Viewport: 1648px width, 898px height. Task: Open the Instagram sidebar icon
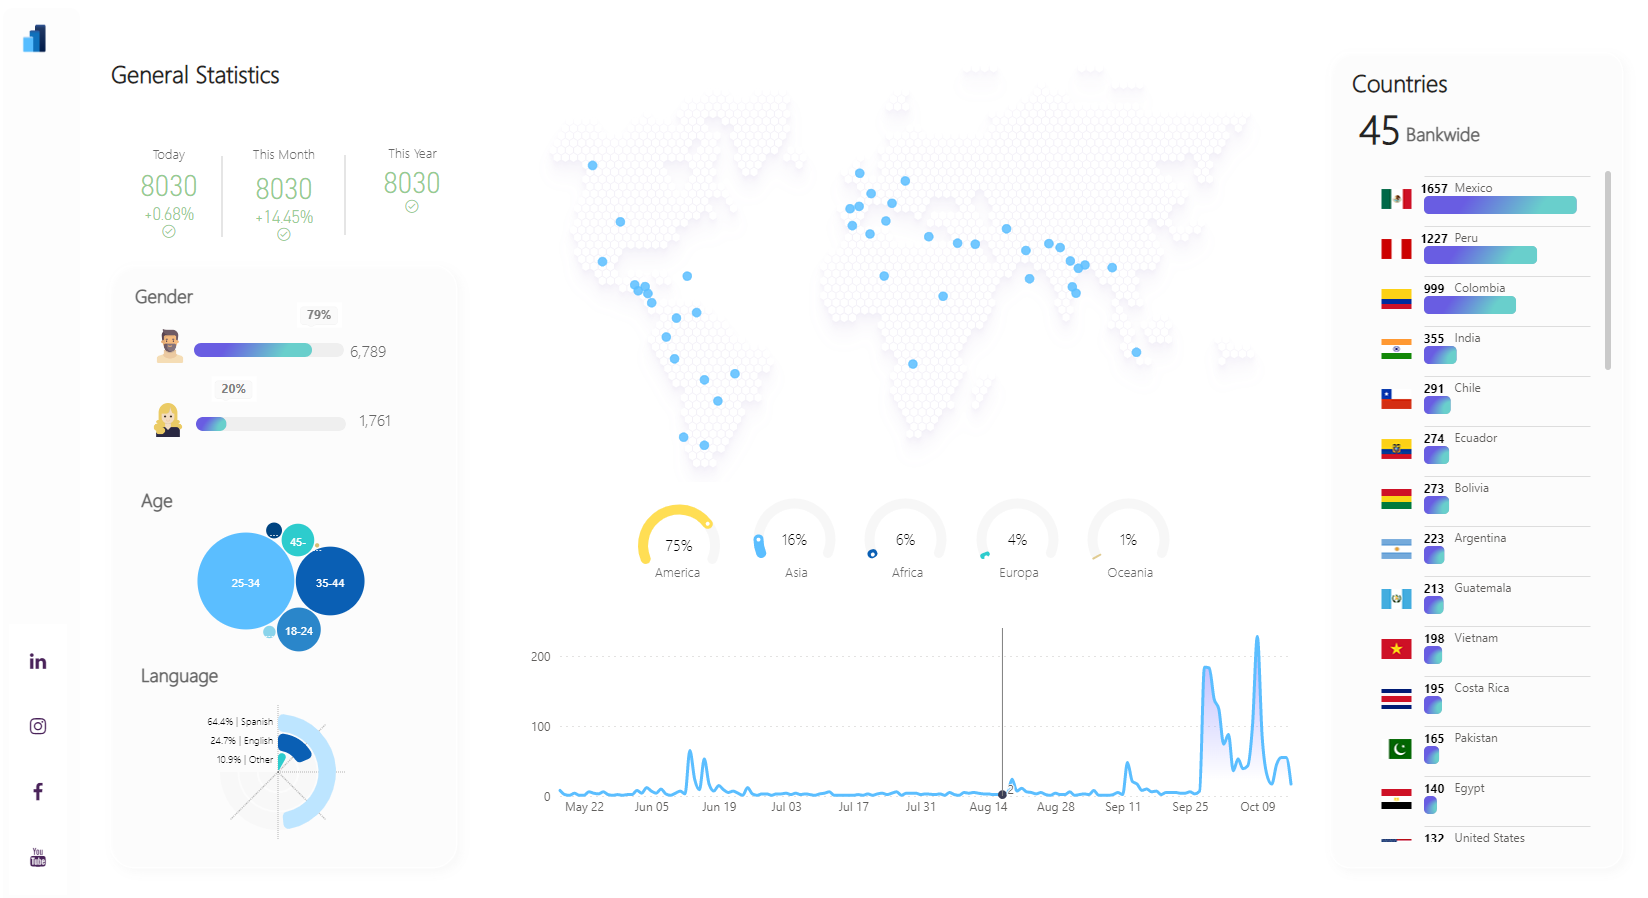point(38,726)
